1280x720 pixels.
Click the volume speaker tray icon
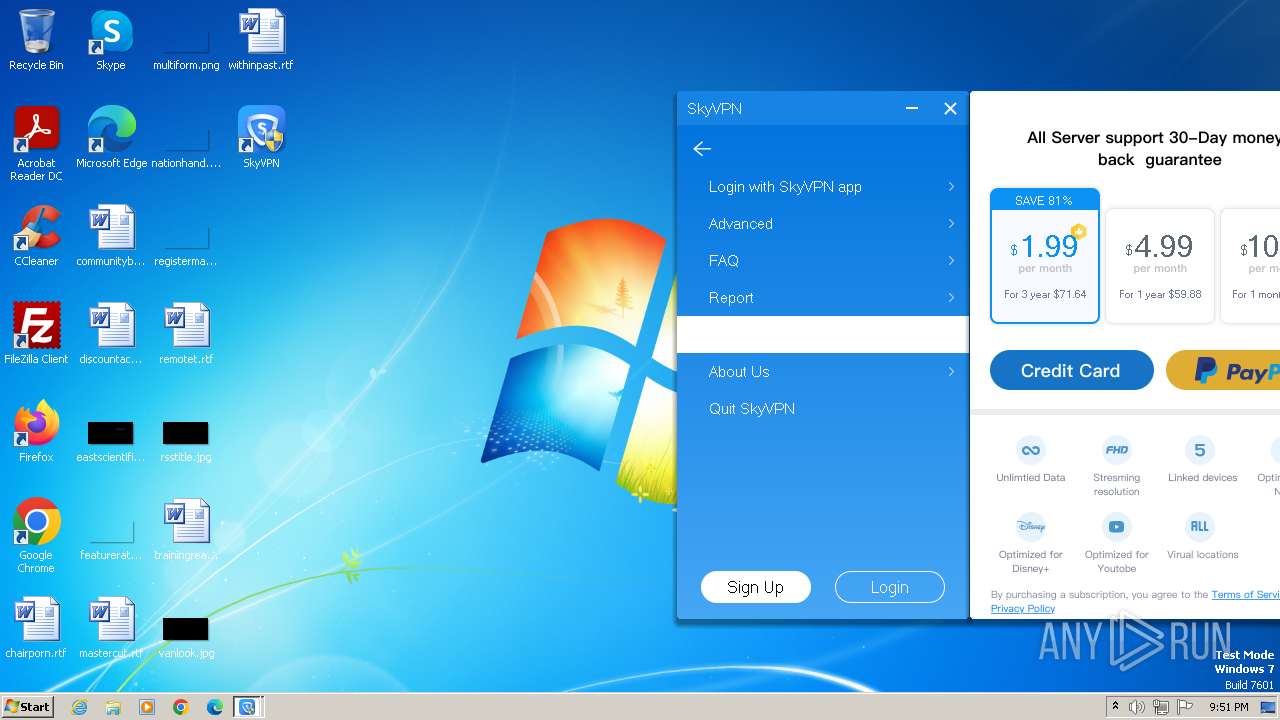[1137, 707]
